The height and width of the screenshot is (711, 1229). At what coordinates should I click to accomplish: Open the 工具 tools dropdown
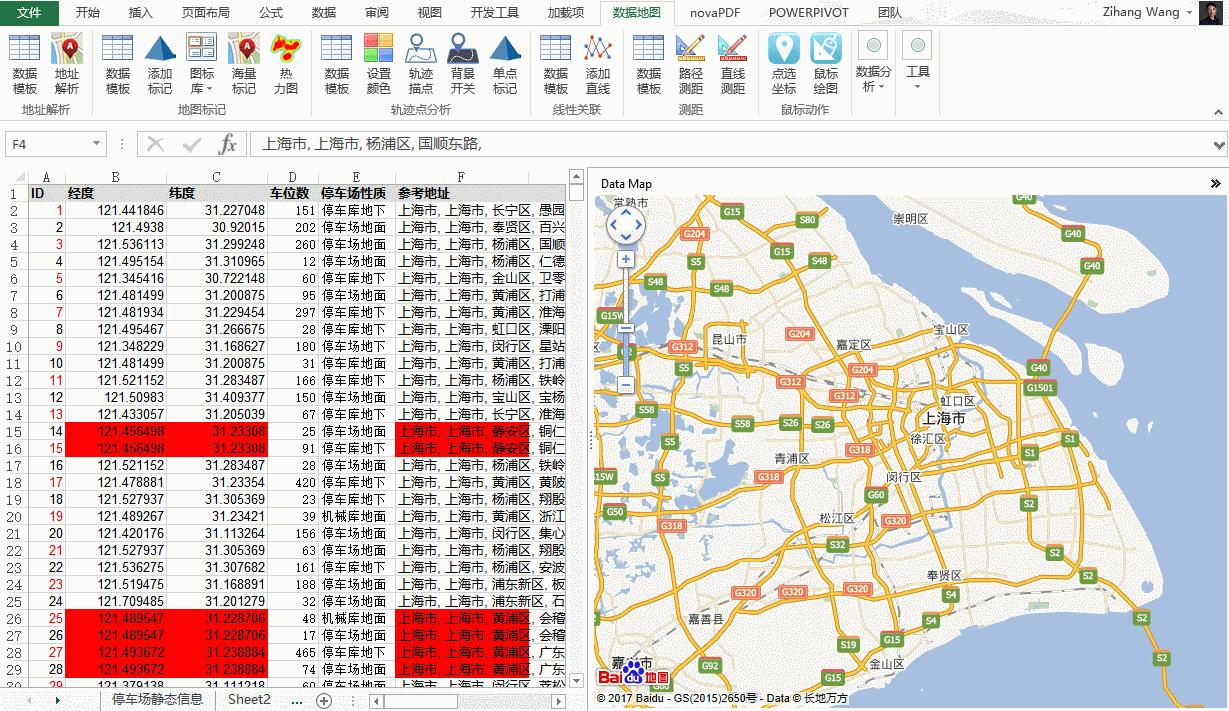pos(917,62)
